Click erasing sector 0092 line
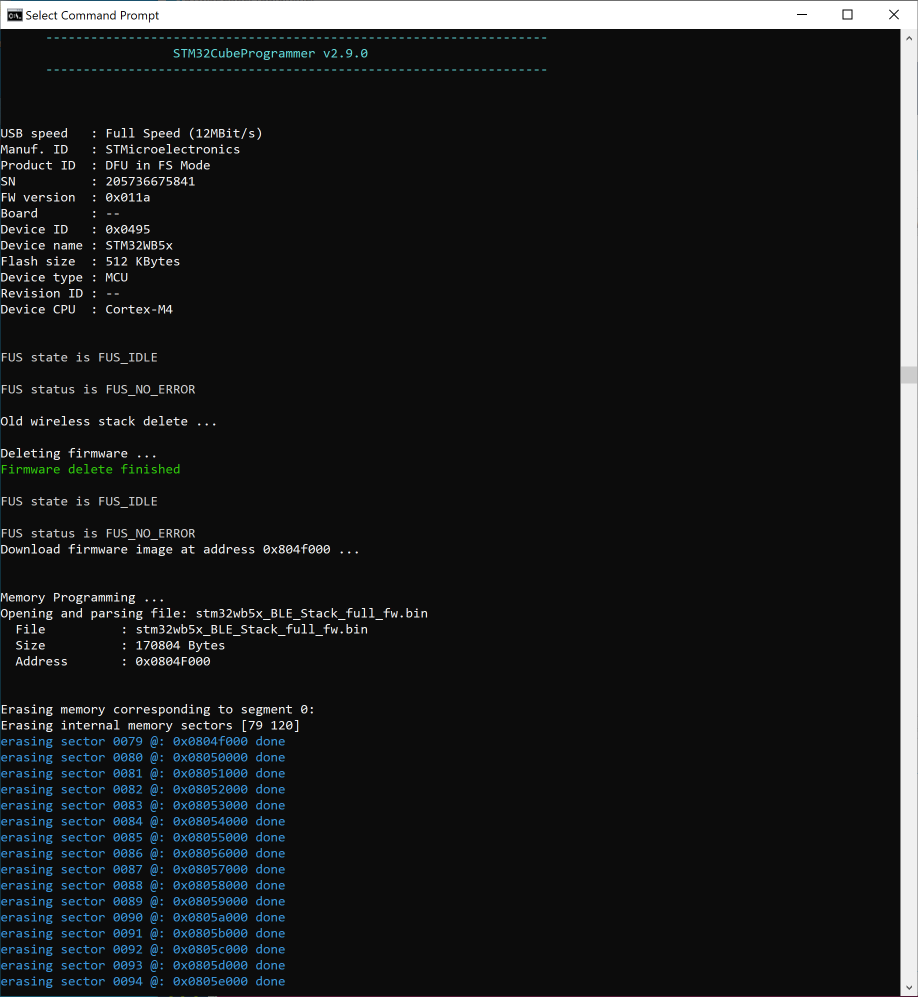Screen dimensions: 918x997 point(143,949)
